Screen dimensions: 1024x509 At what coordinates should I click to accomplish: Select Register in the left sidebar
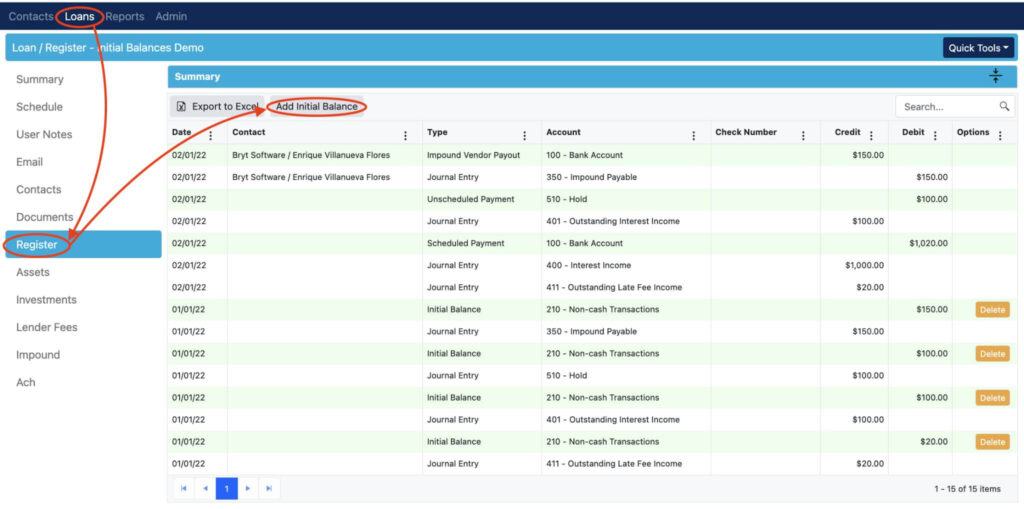point(84,244)
